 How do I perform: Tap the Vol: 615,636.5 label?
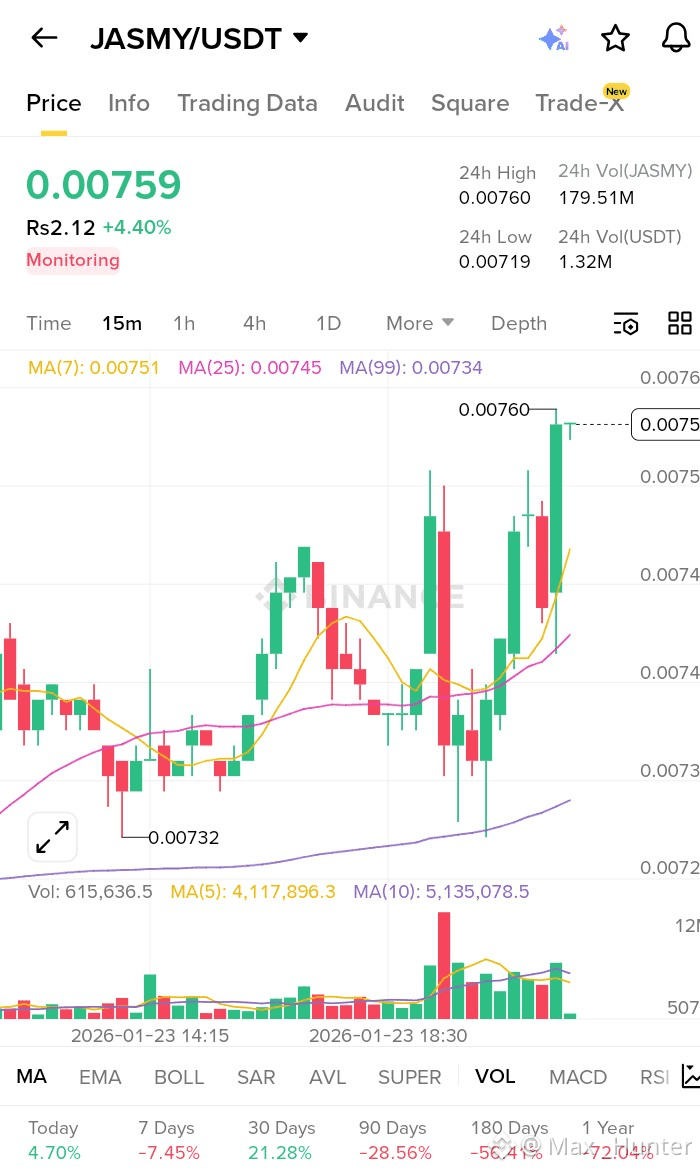click(x=90, y=892)
